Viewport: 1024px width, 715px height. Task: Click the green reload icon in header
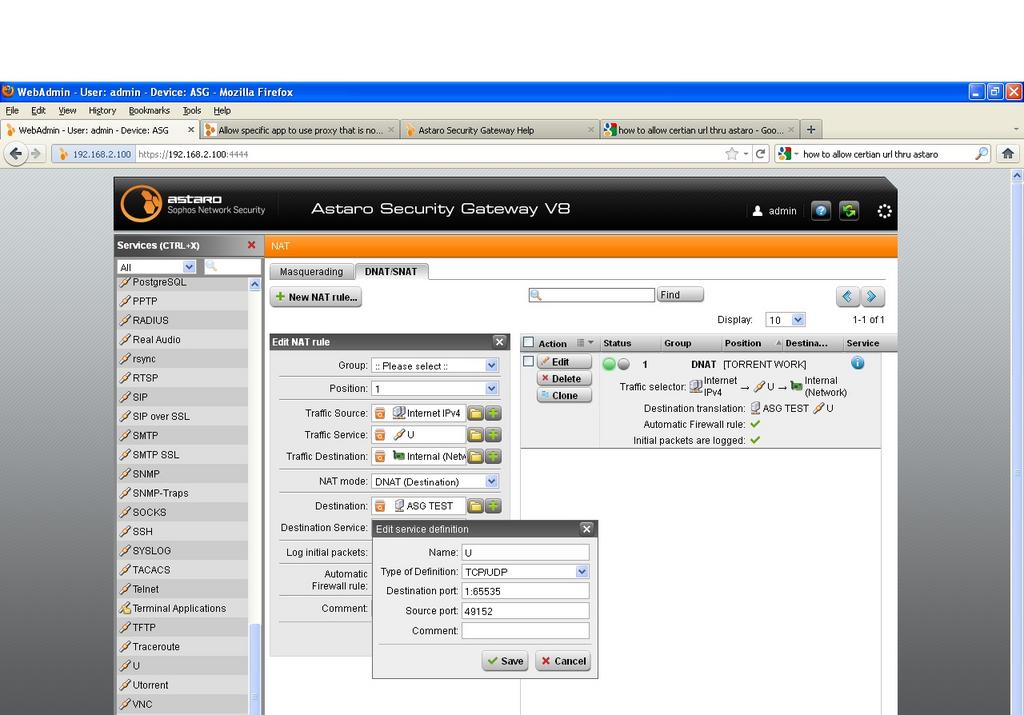pyautogui.click(x=849, y=210)
